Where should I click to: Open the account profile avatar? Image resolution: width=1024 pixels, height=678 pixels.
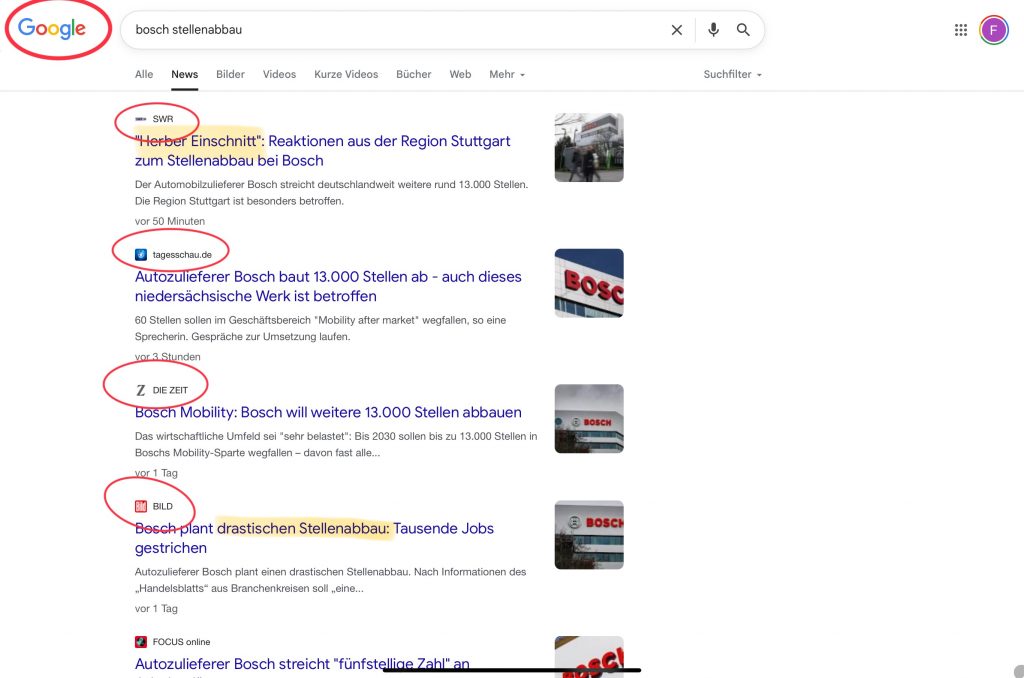(x=993, y=30)
